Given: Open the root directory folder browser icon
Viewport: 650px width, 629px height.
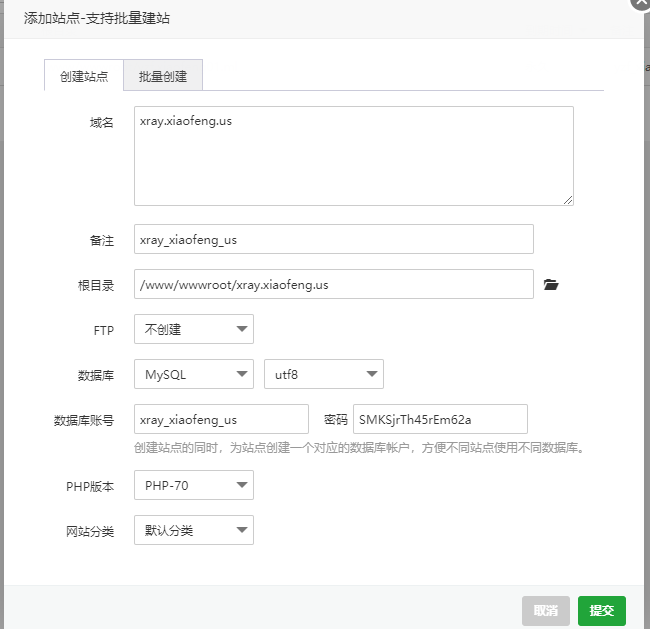Looking at the screenshot, I should (551, 285).
